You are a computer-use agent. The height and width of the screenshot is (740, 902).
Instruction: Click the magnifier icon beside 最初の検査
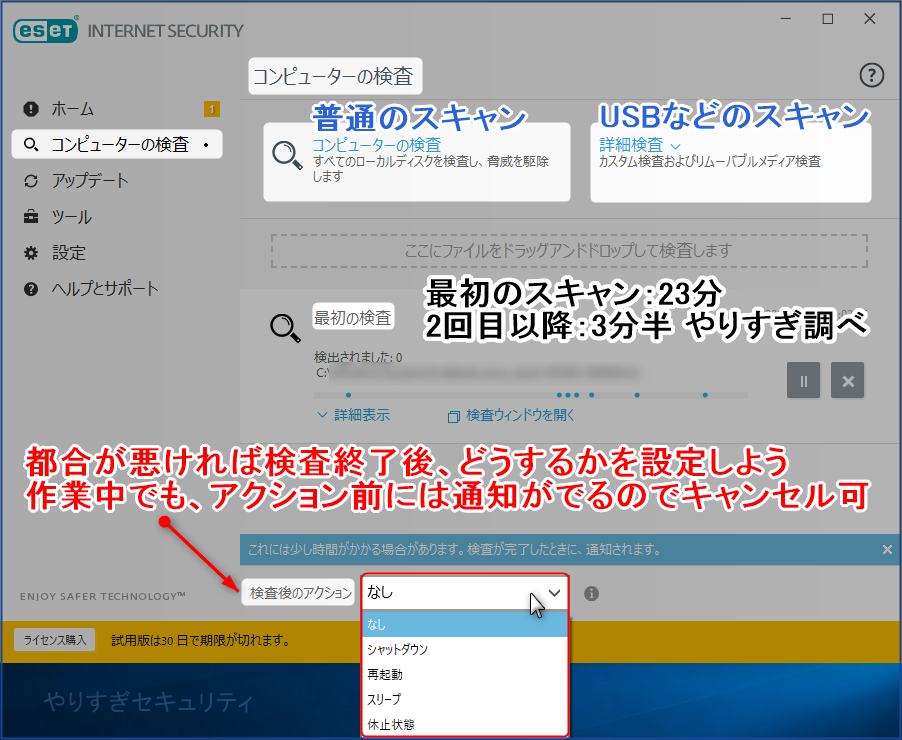coord(285,328)
